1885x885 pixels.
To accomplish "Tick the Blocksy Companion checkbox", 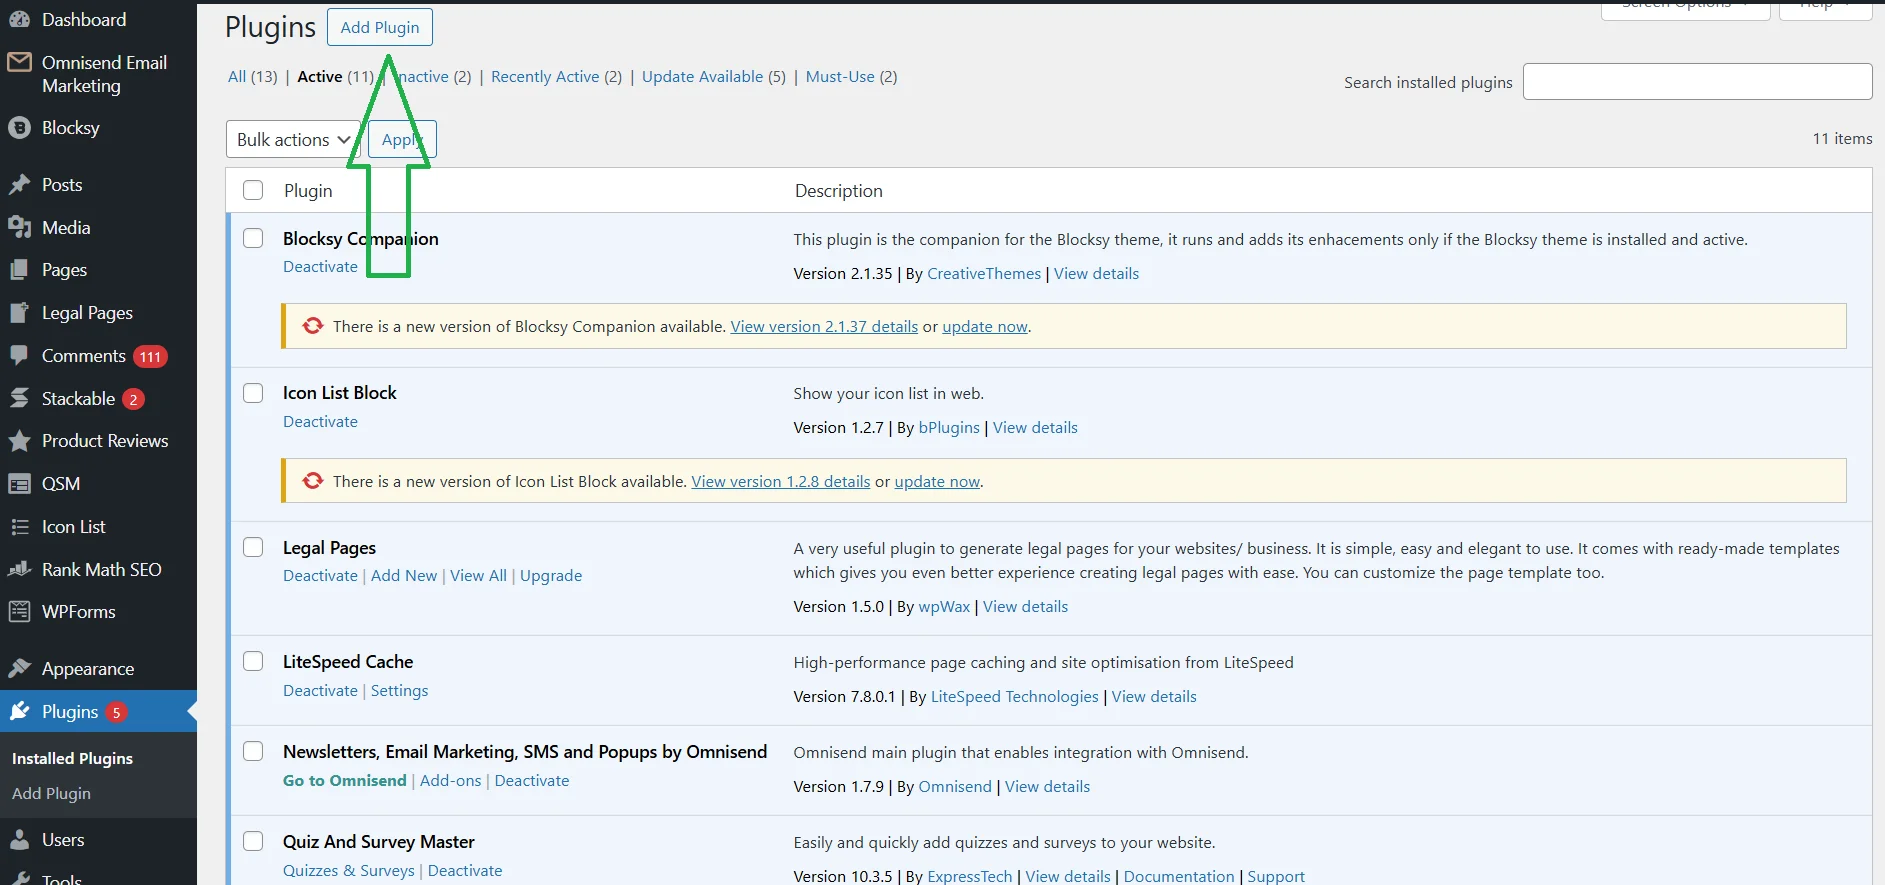I will click(253, 238).
